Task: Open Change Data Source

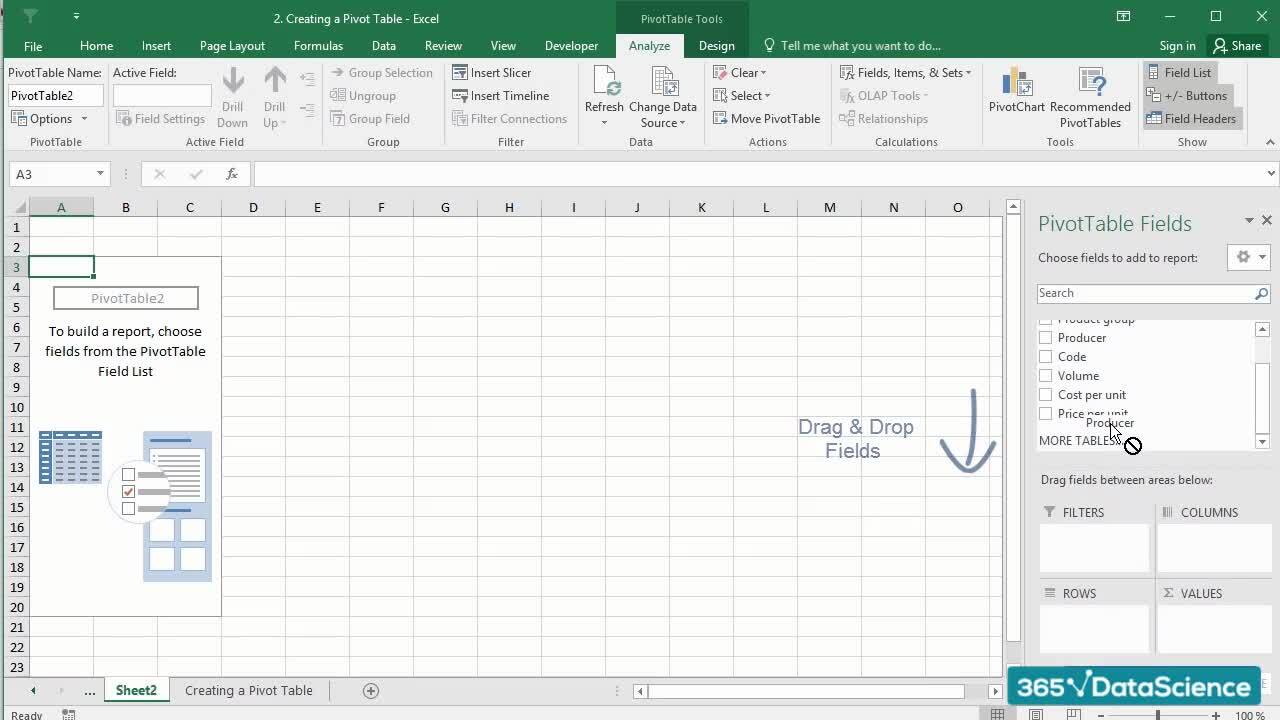Action: [x=663, y=97]
